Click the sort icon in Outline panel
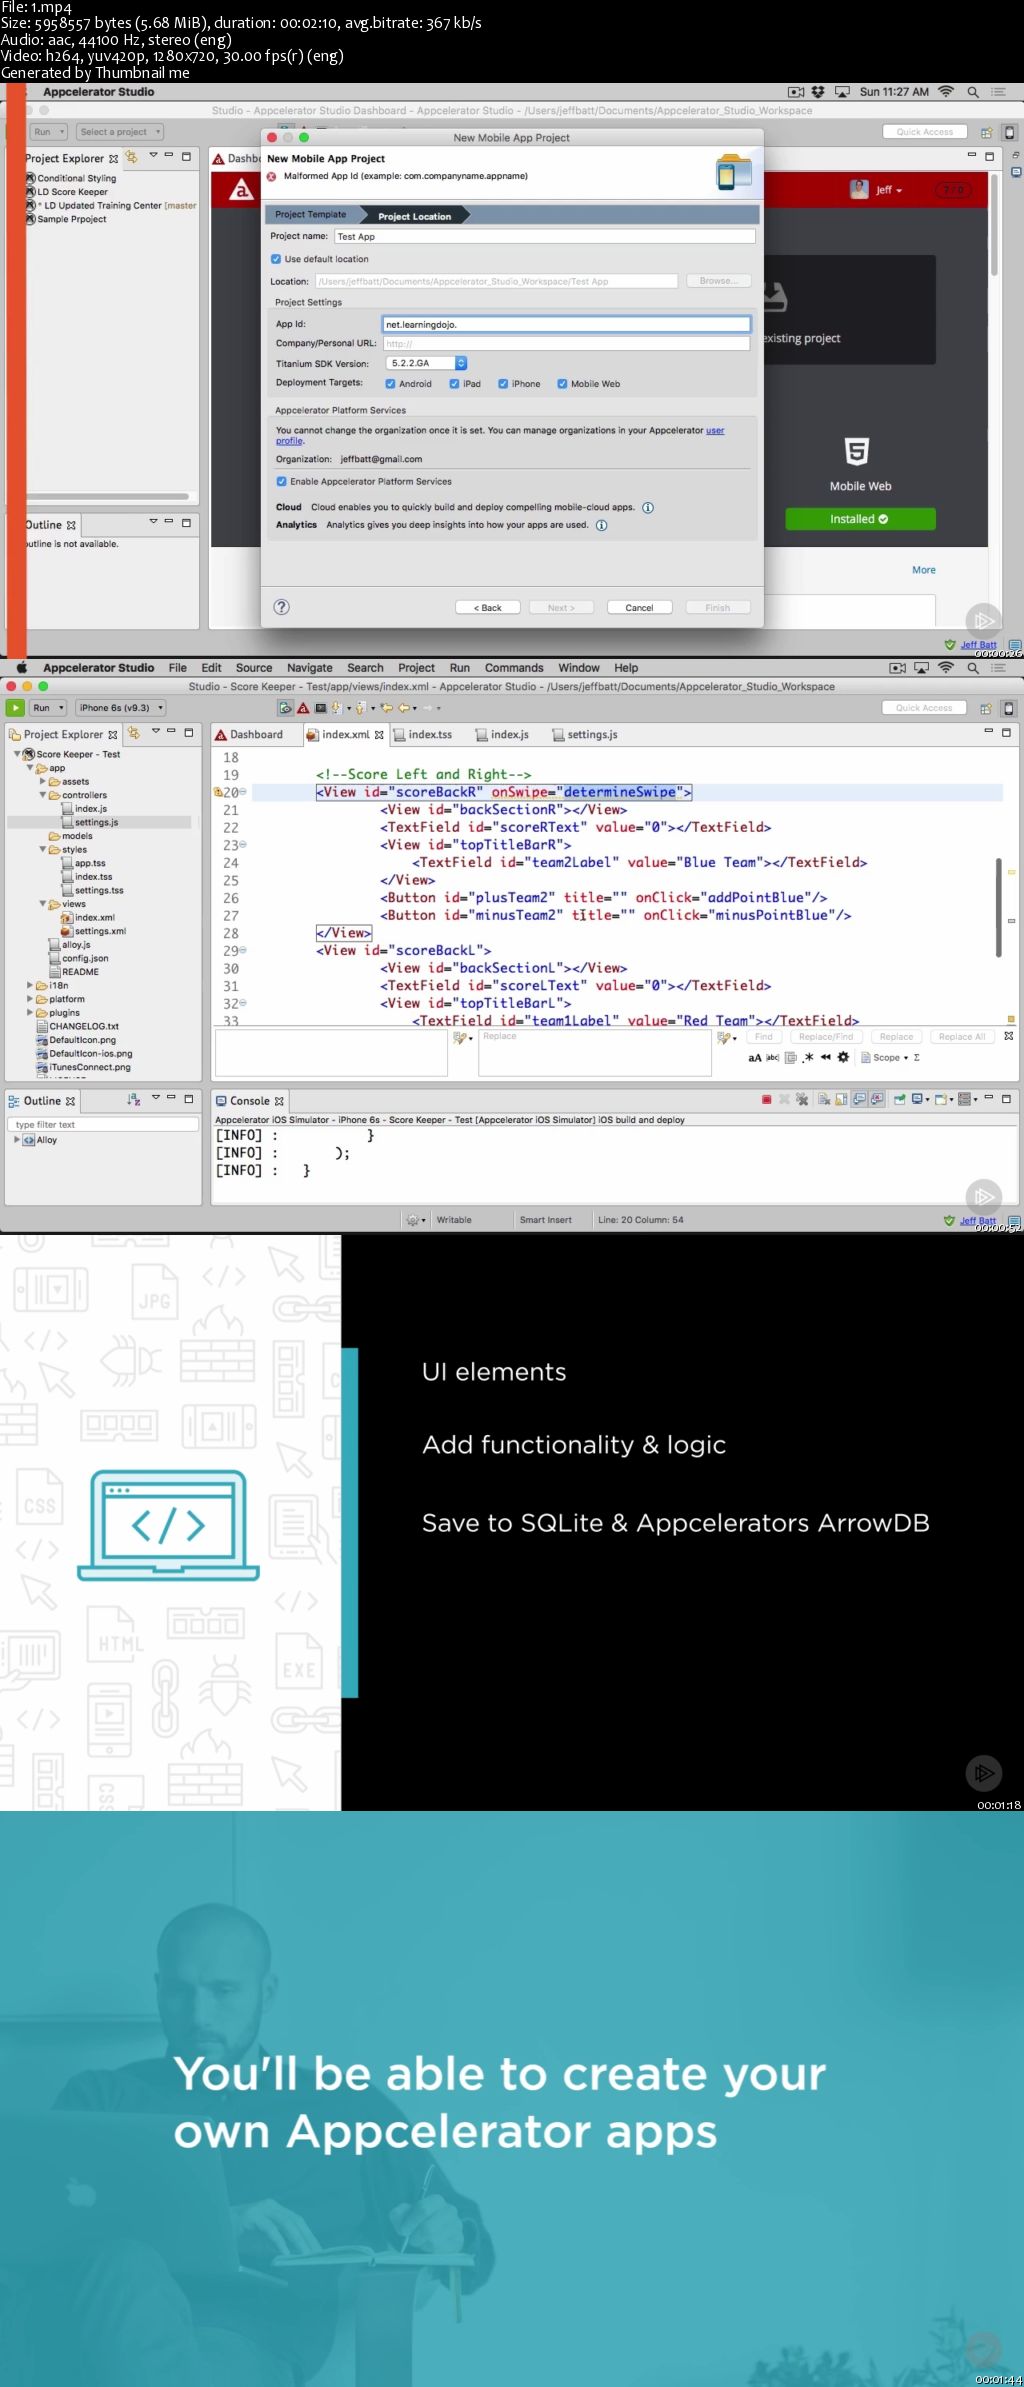The width and height of the screenshot is (1024, 2387). point(134,1099)
